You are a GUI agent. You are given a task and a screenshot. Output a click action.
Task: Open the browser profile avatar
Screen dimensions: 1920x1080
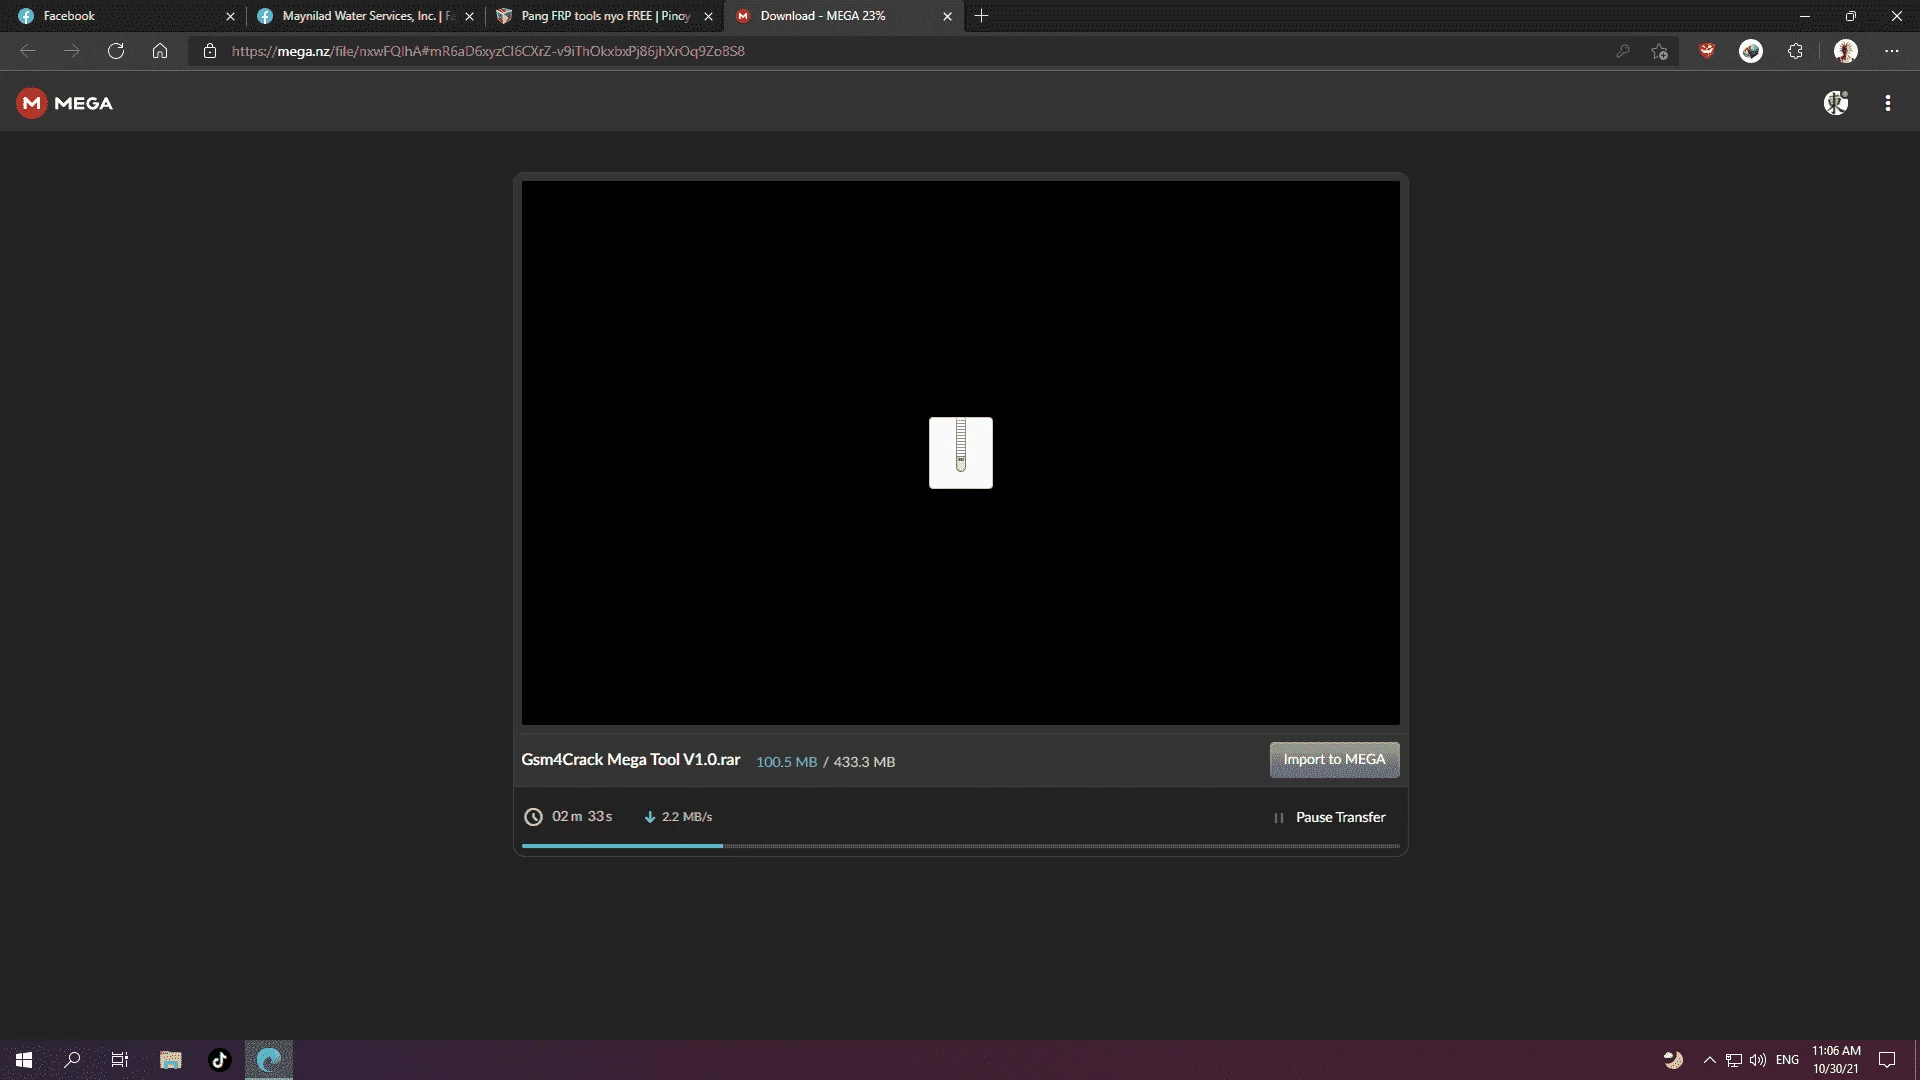(1846, 51)
